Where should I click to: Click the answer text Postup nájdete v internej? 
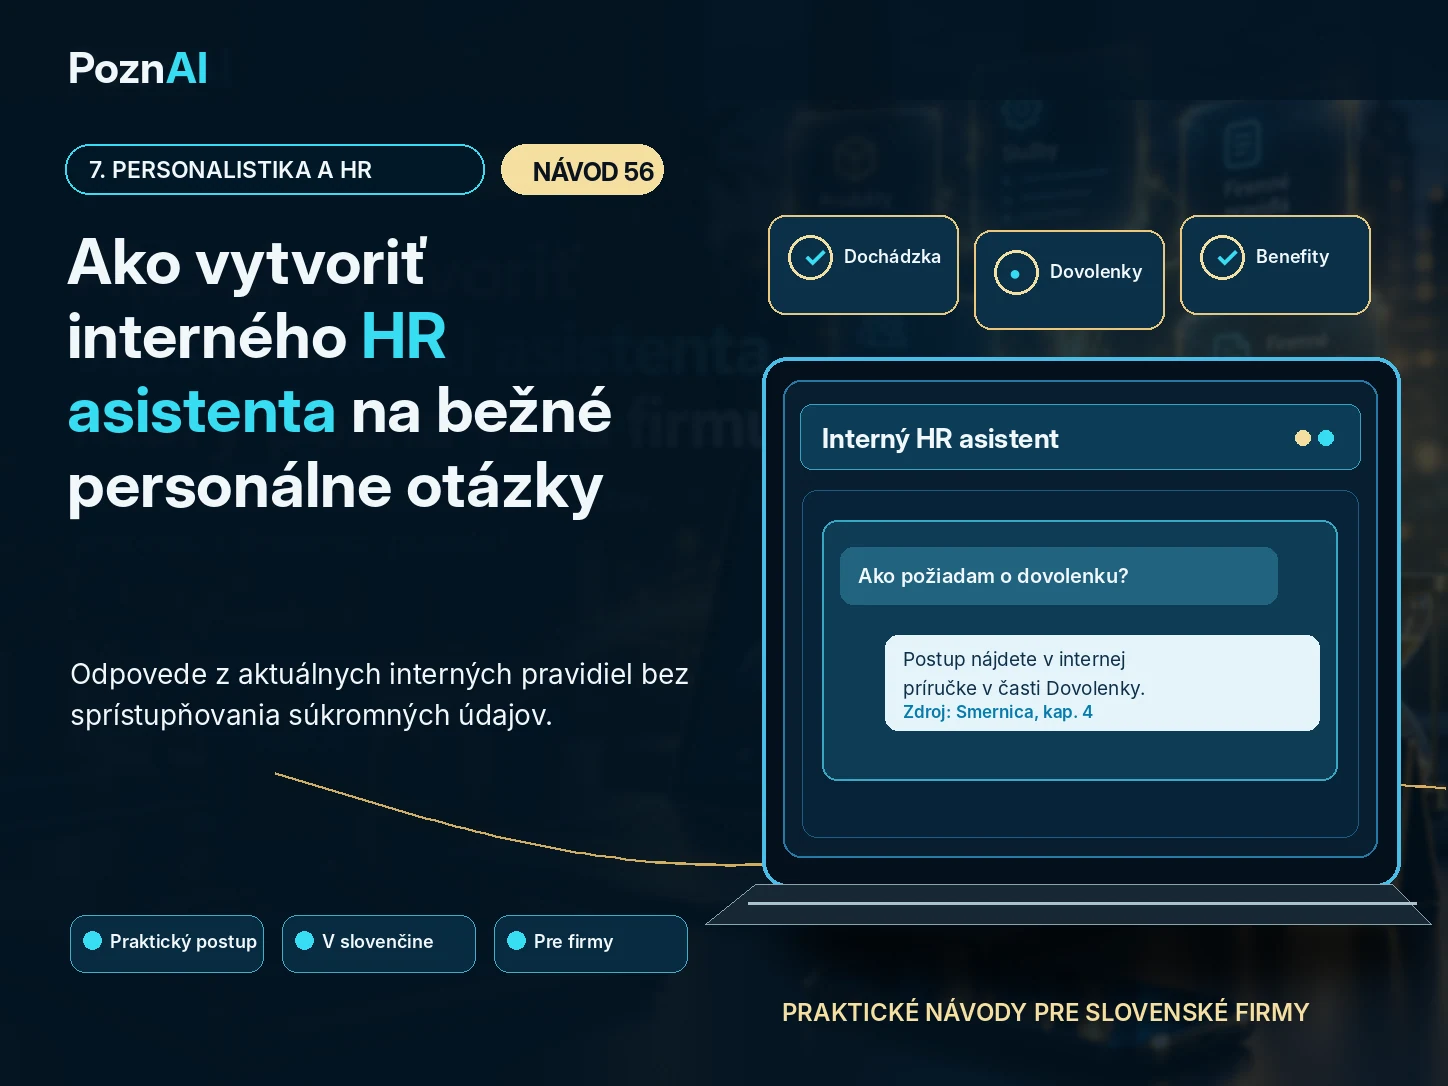click(1014, 659)
